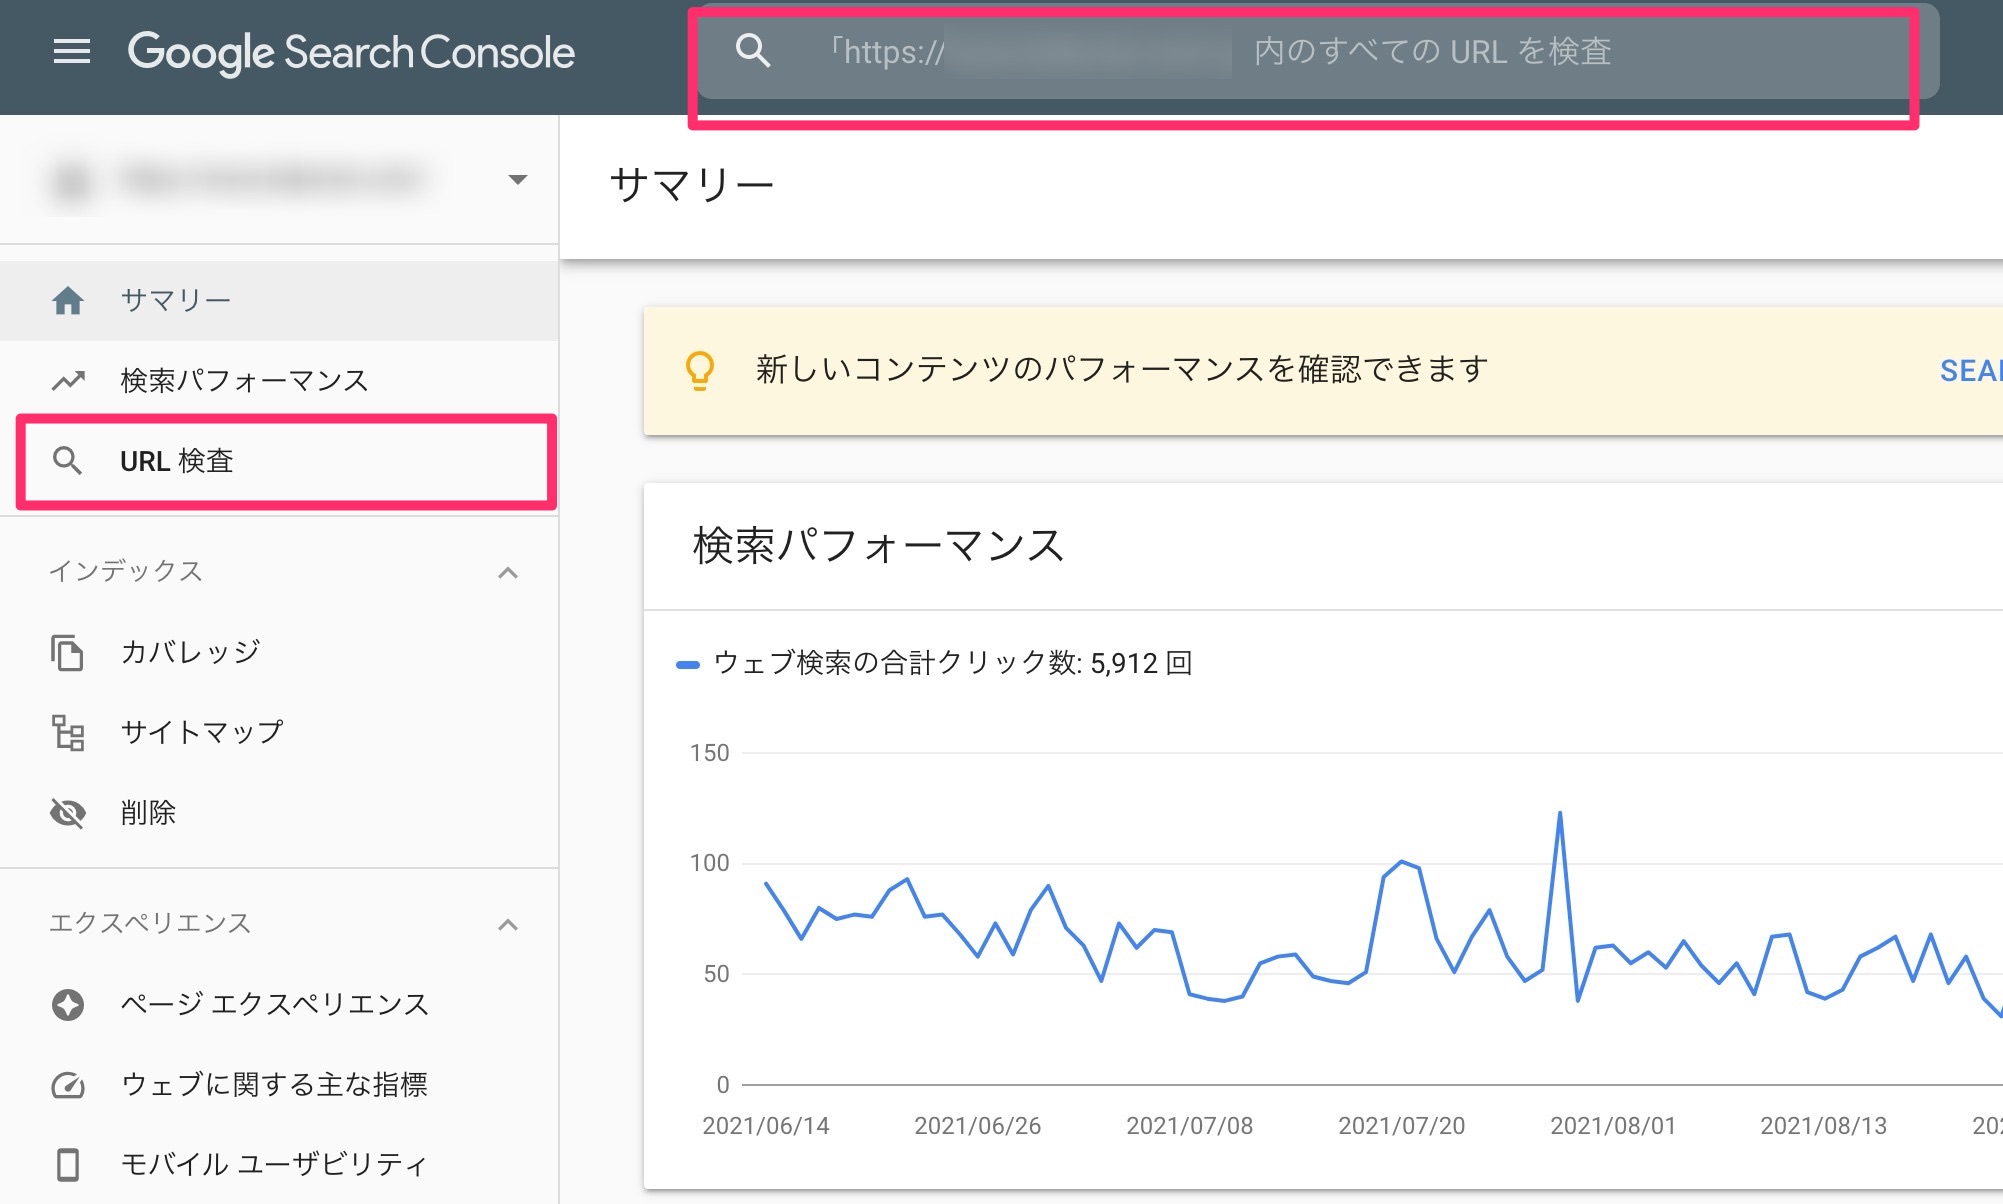This screenshot has width=2003, height=1204.
Task: Click the SEA... link in the yellow banner
Action: 1971,371
